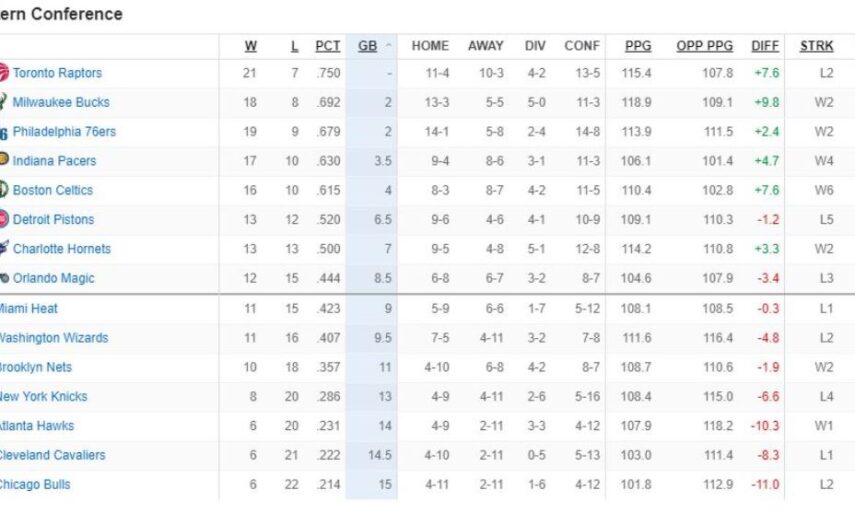Click the Milwaukee Bucks team logo
Viewport: 855px width, 513px height.
coord(4,102)
